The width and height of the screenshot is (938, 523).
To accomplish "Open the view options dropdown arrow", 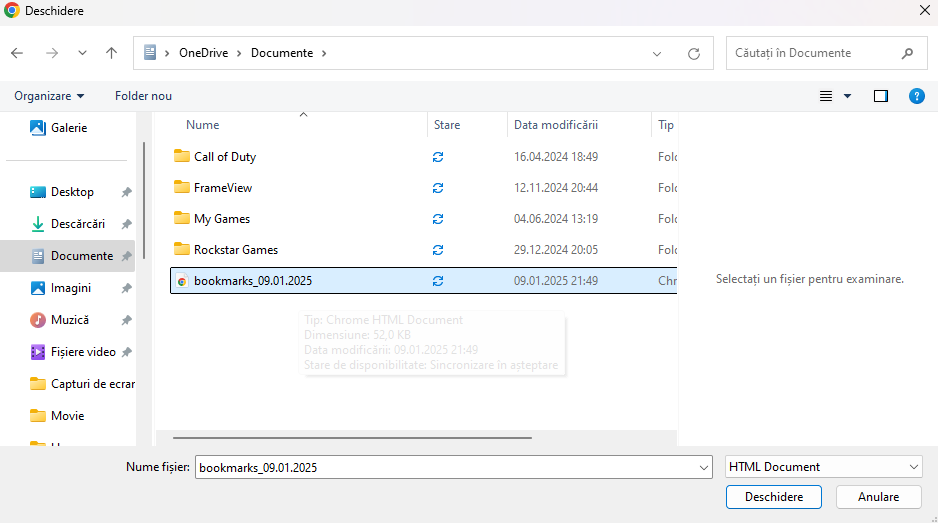I will pos(848,96).
